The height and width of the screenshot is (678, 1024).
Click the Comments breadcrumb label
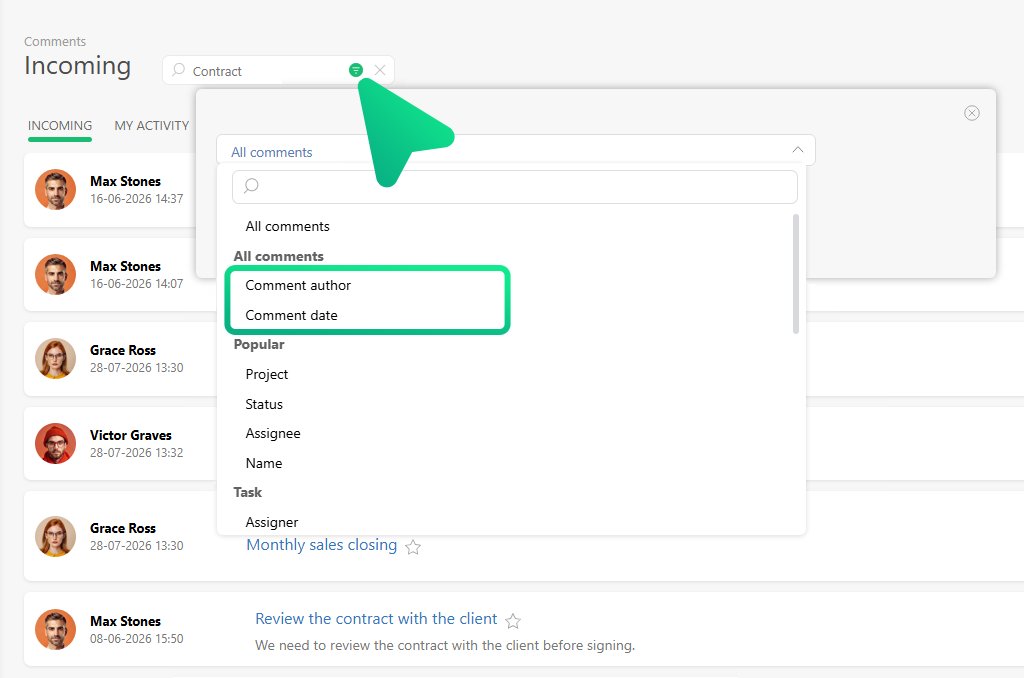tap(55, 41)
